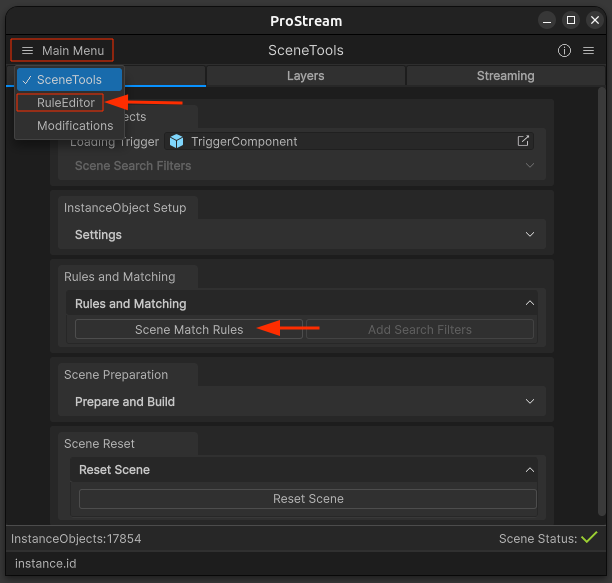This screenshot has height=583, width=612.
Task: Open TriggerComponent via external link icon
Action: 523,141
